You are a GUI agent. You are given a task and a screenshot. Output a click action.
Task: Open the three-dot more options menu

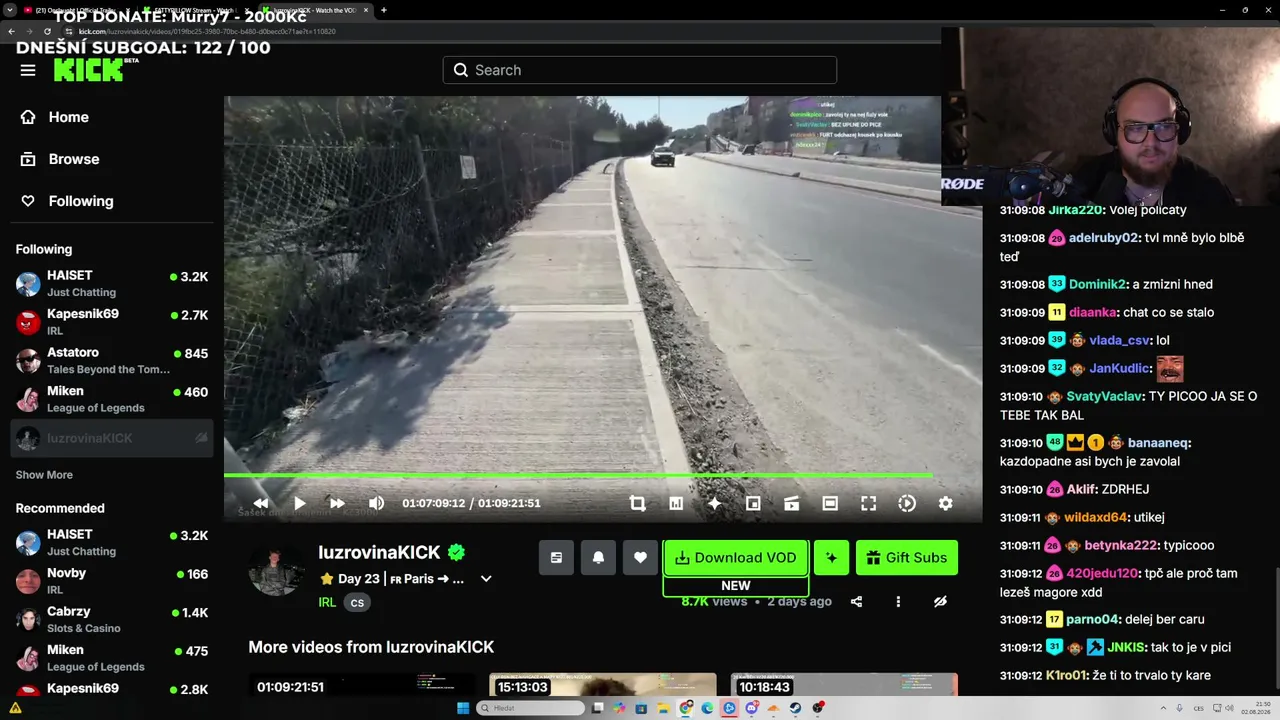[898, 602]
